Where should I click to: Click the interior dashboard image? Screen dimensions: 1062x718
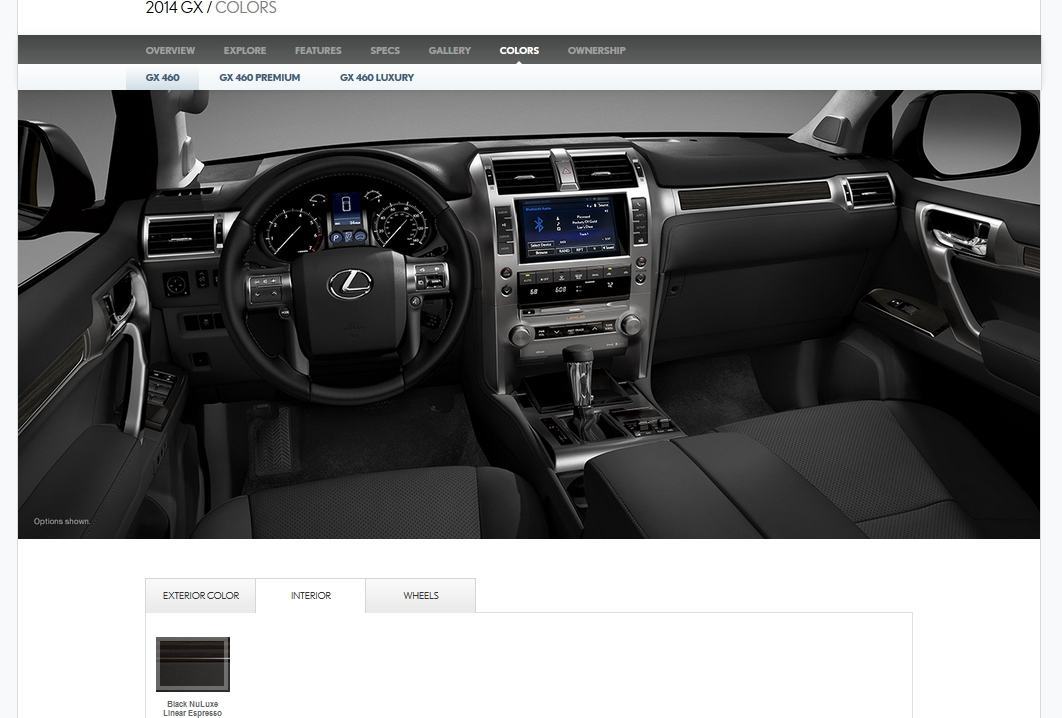tap(529, 314)
